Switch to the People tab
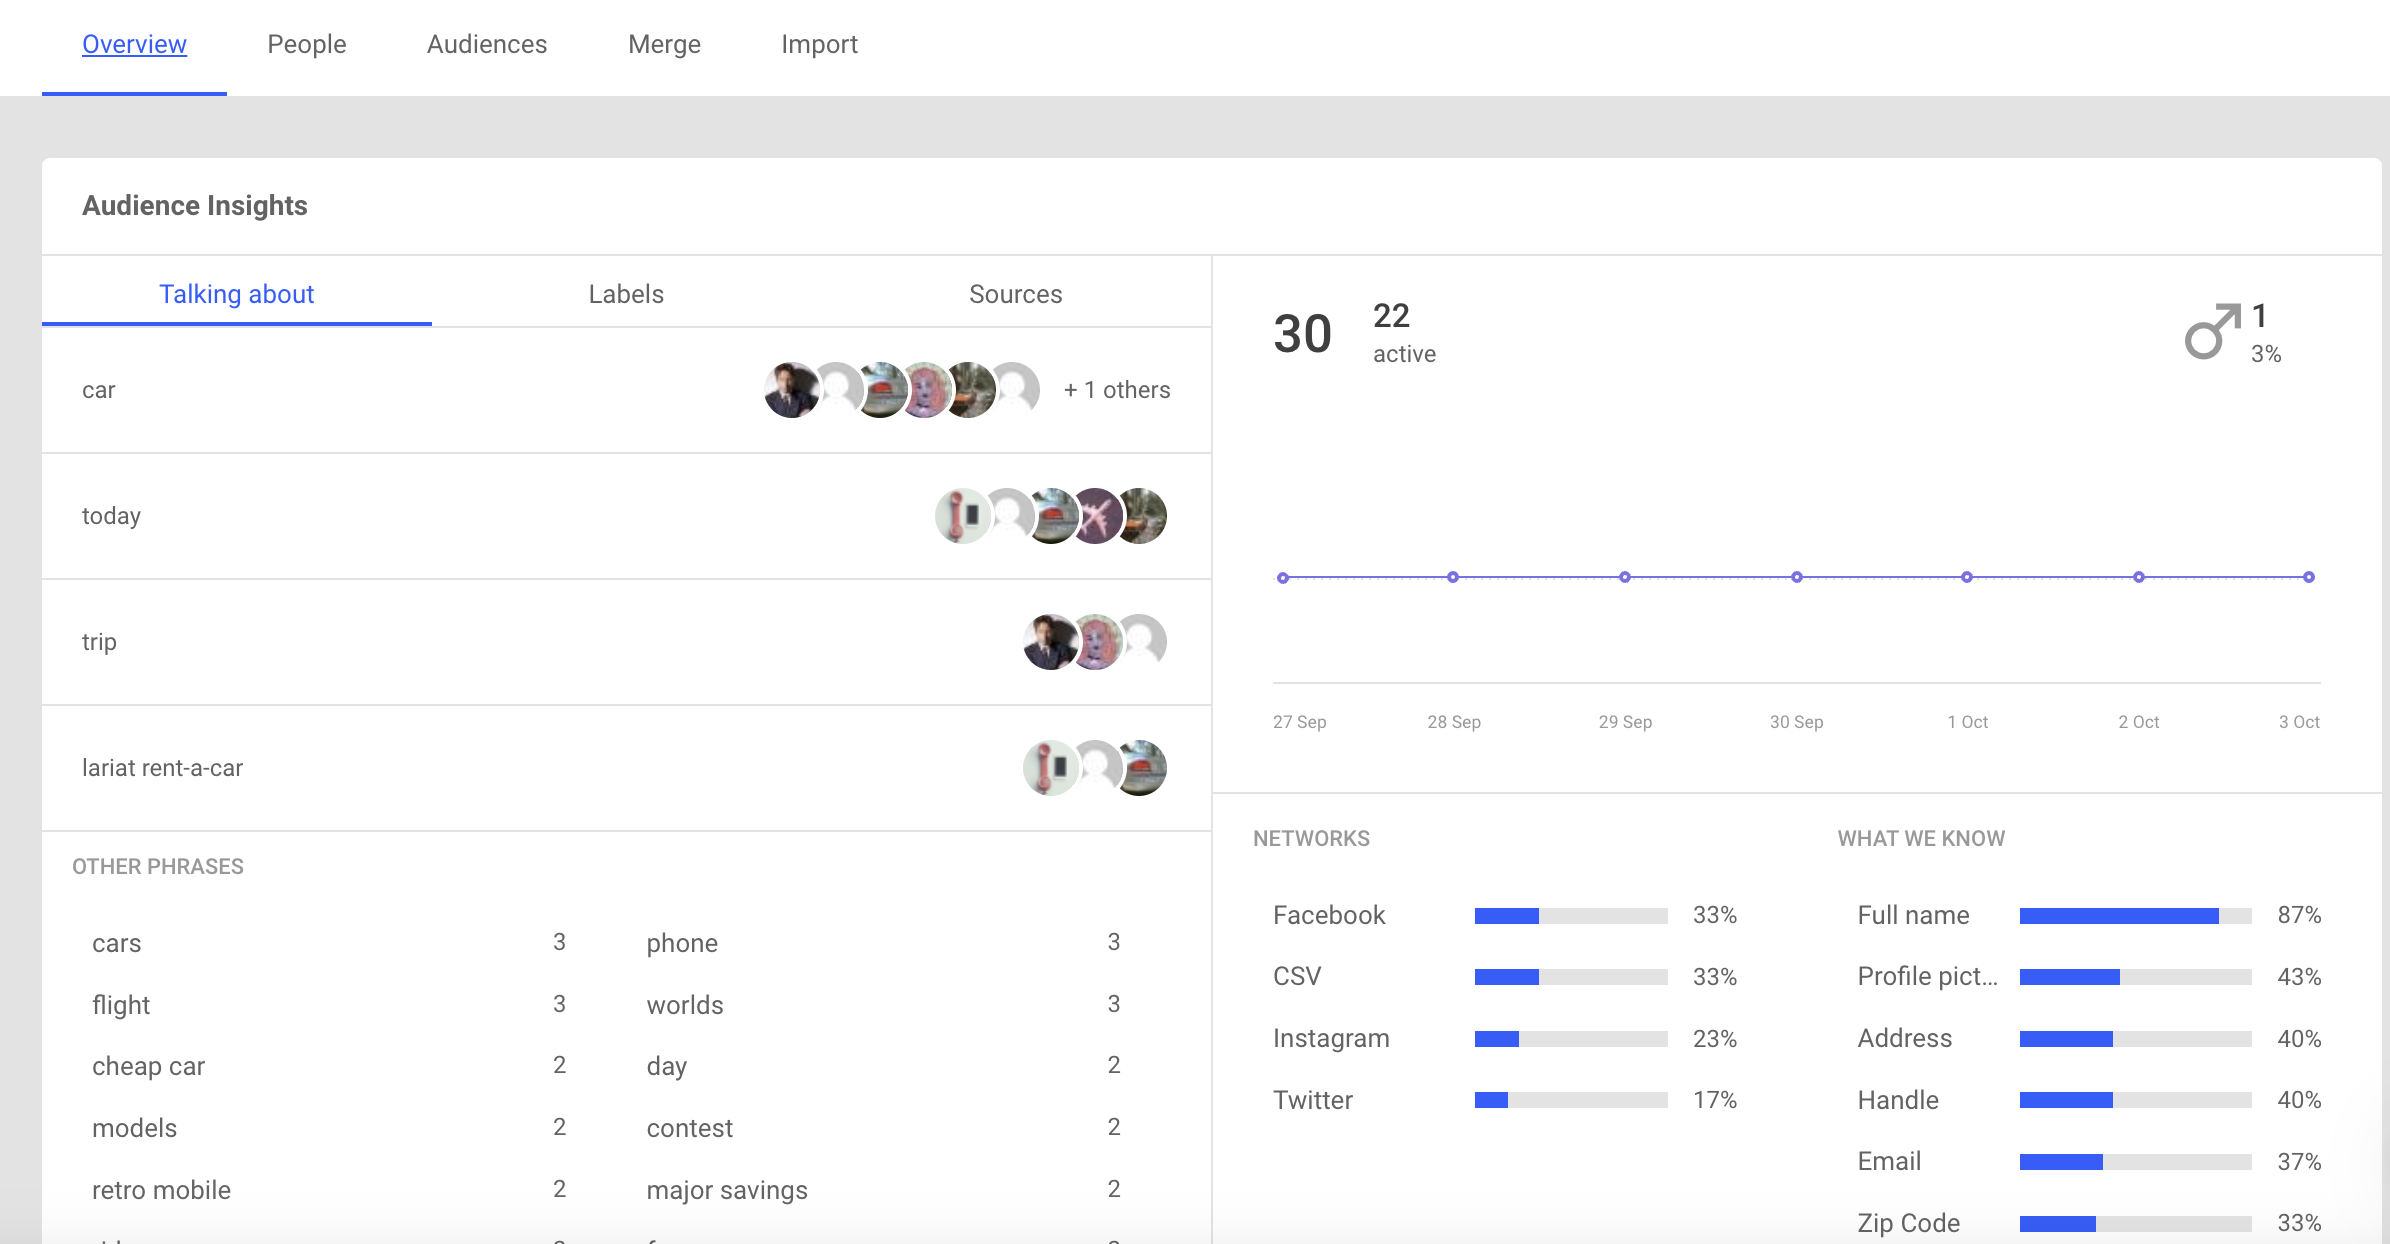2390x1244 pixels. [x=306, y=45]
